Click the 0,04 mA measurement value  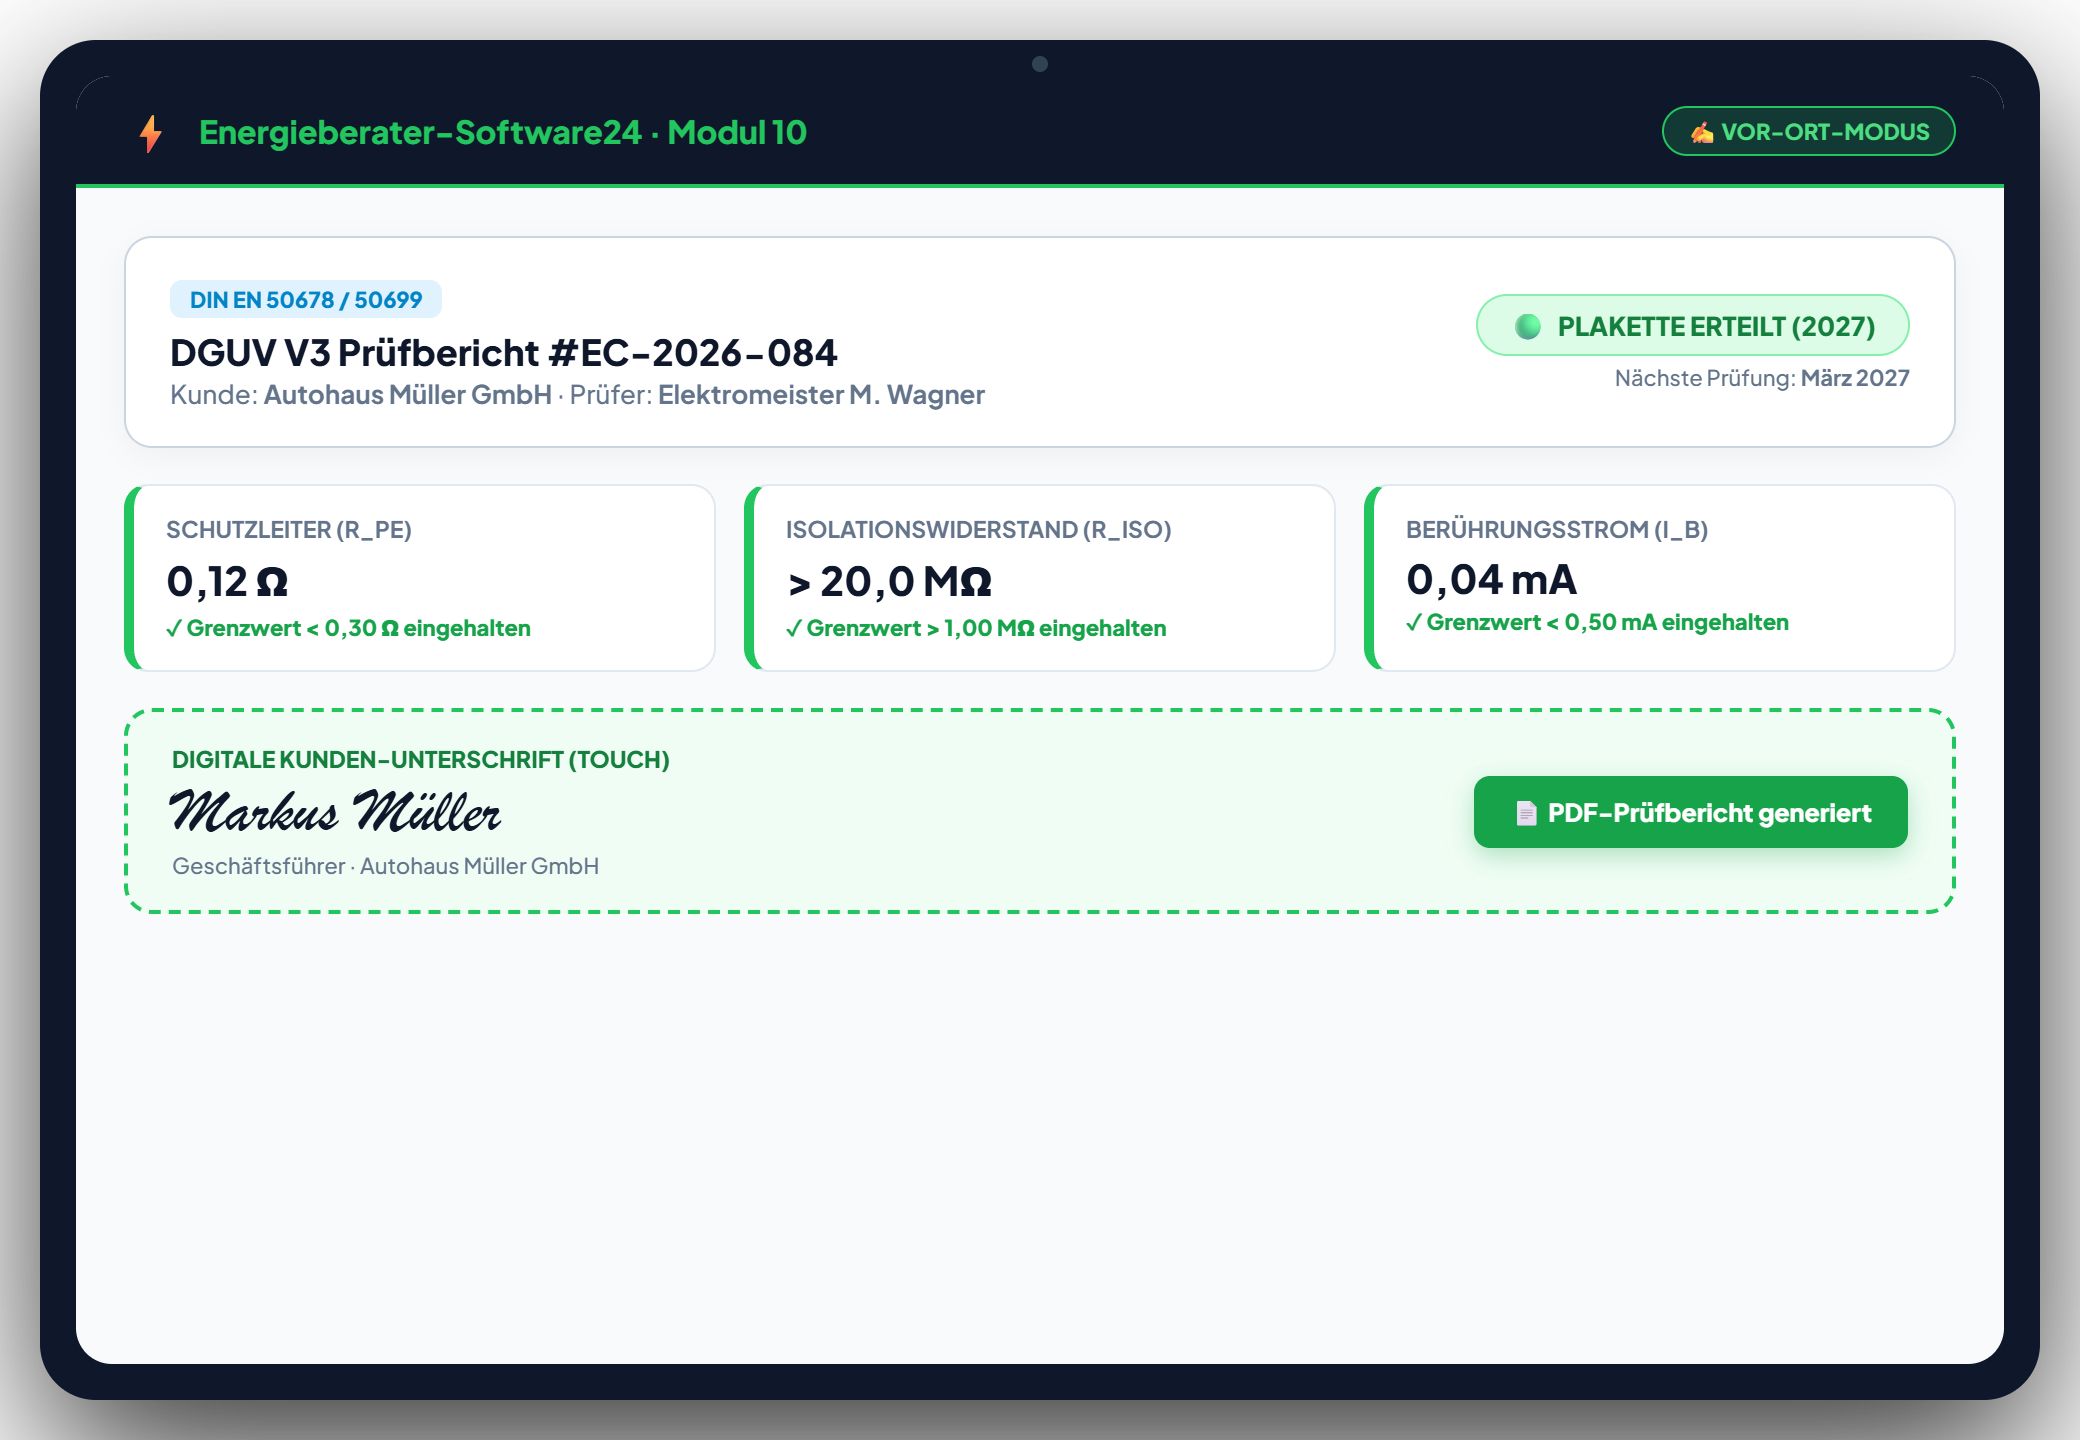1491,579
